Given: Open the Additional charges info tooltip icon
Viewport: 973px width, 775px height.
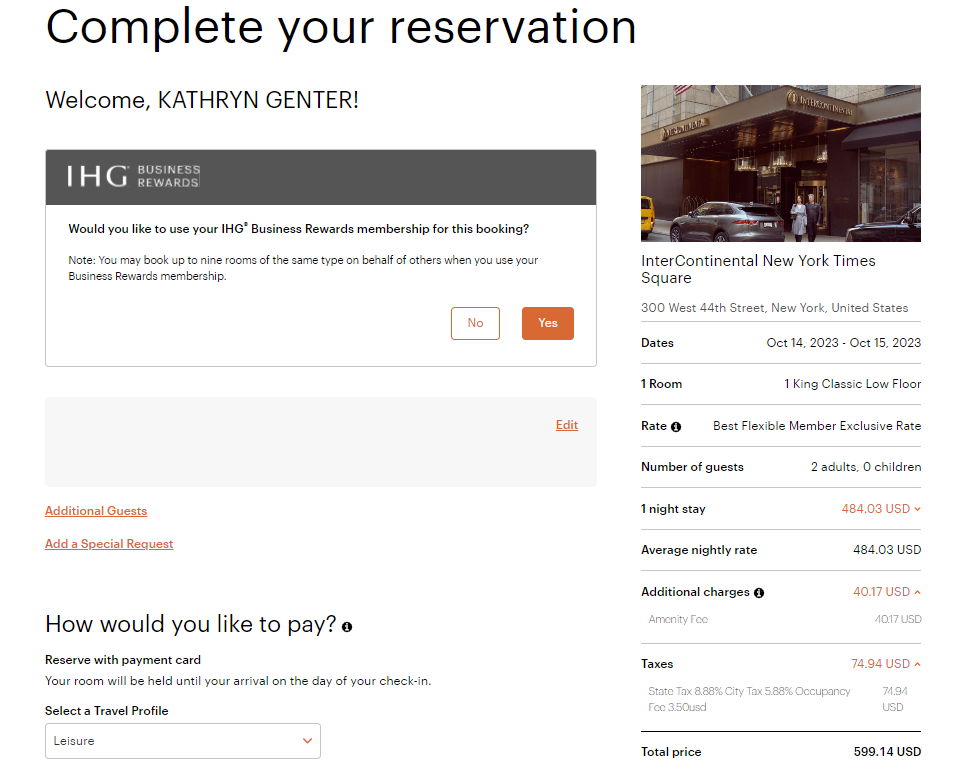Looking at the screenshot, I should point(759,591).
